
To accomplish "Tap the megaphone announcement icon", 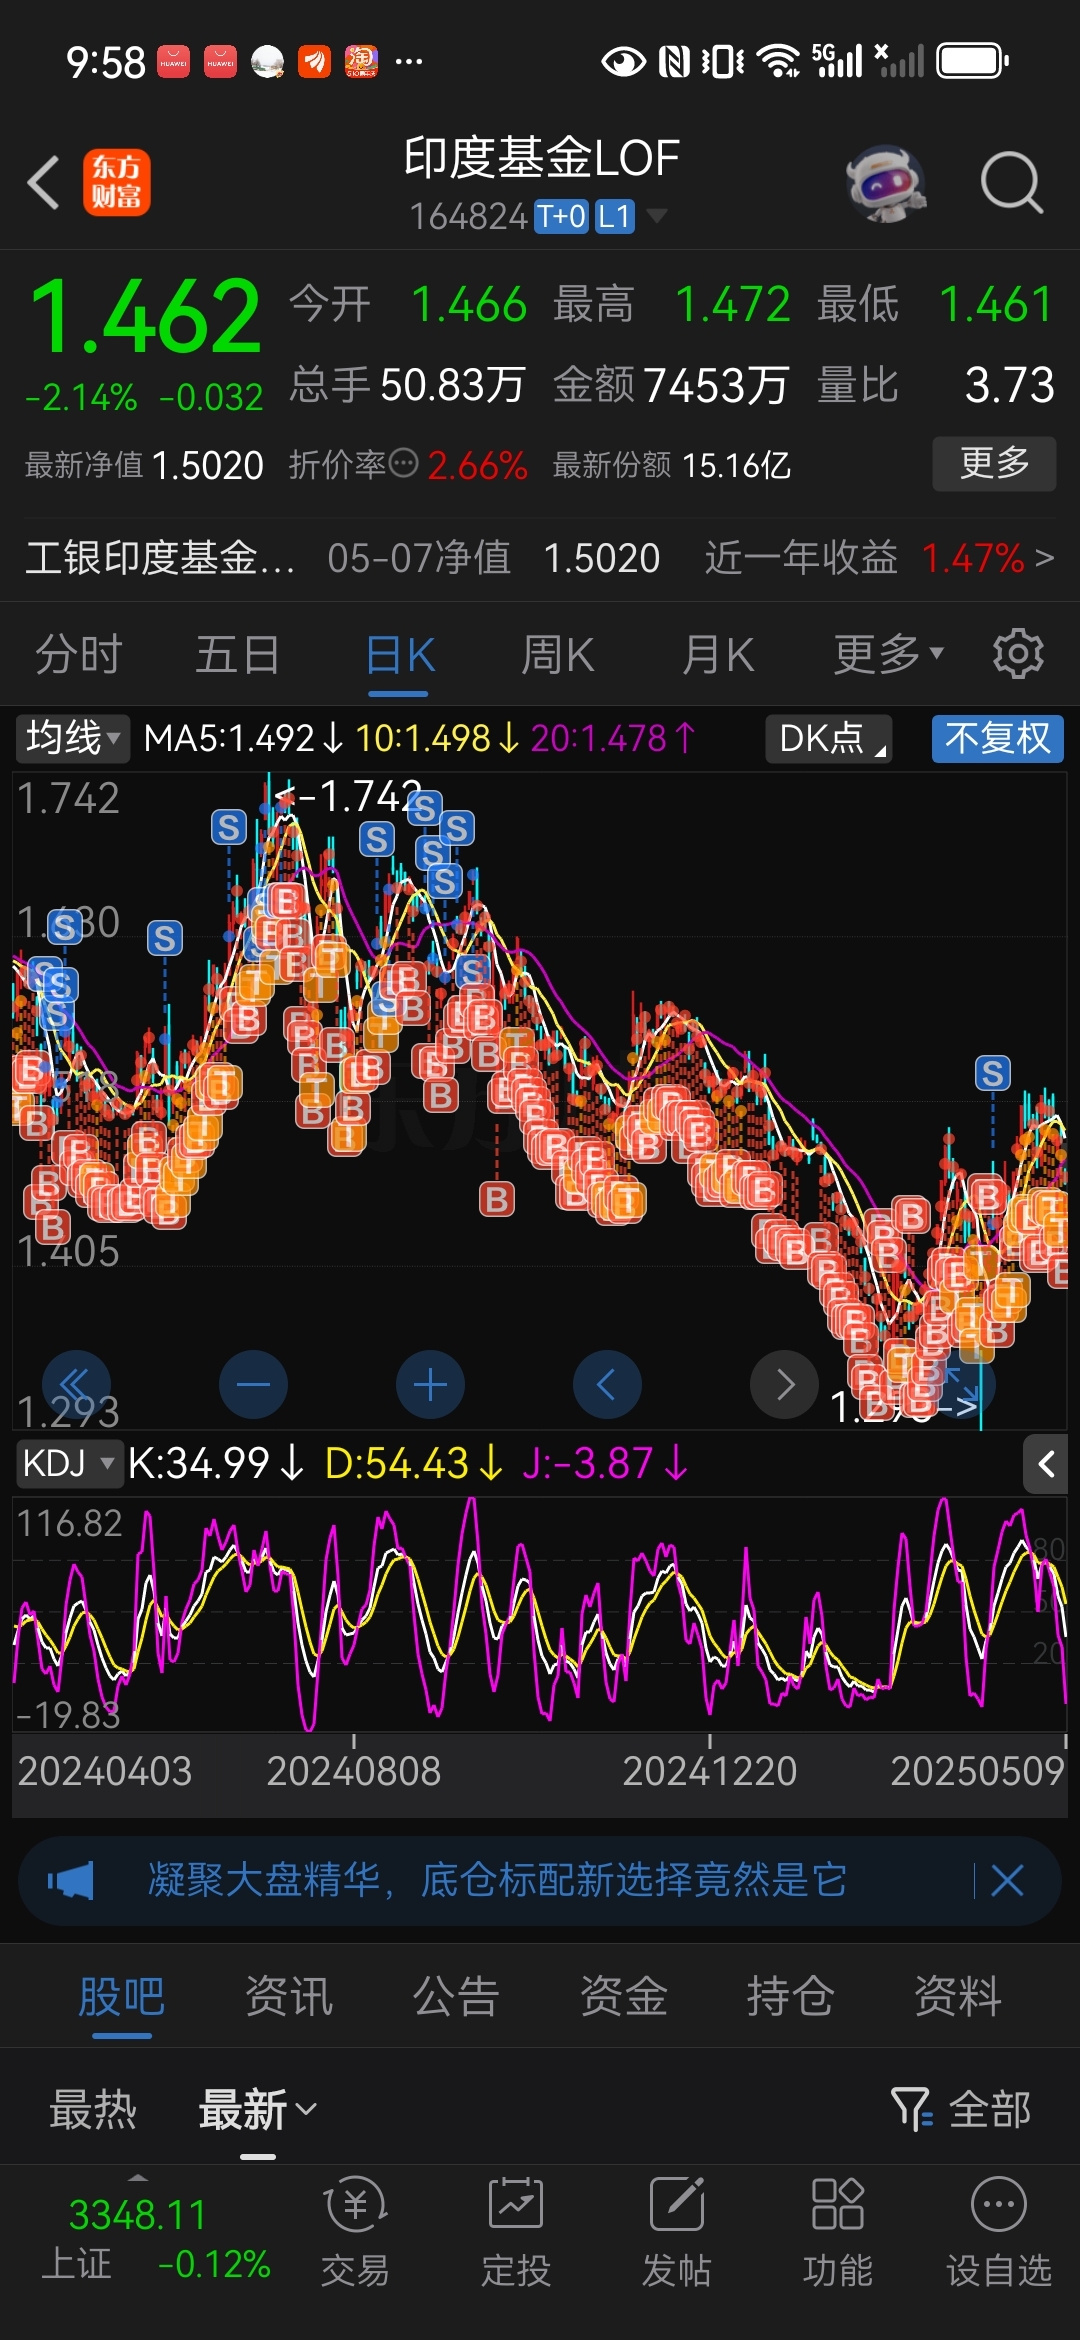I will coord(71,1881).
